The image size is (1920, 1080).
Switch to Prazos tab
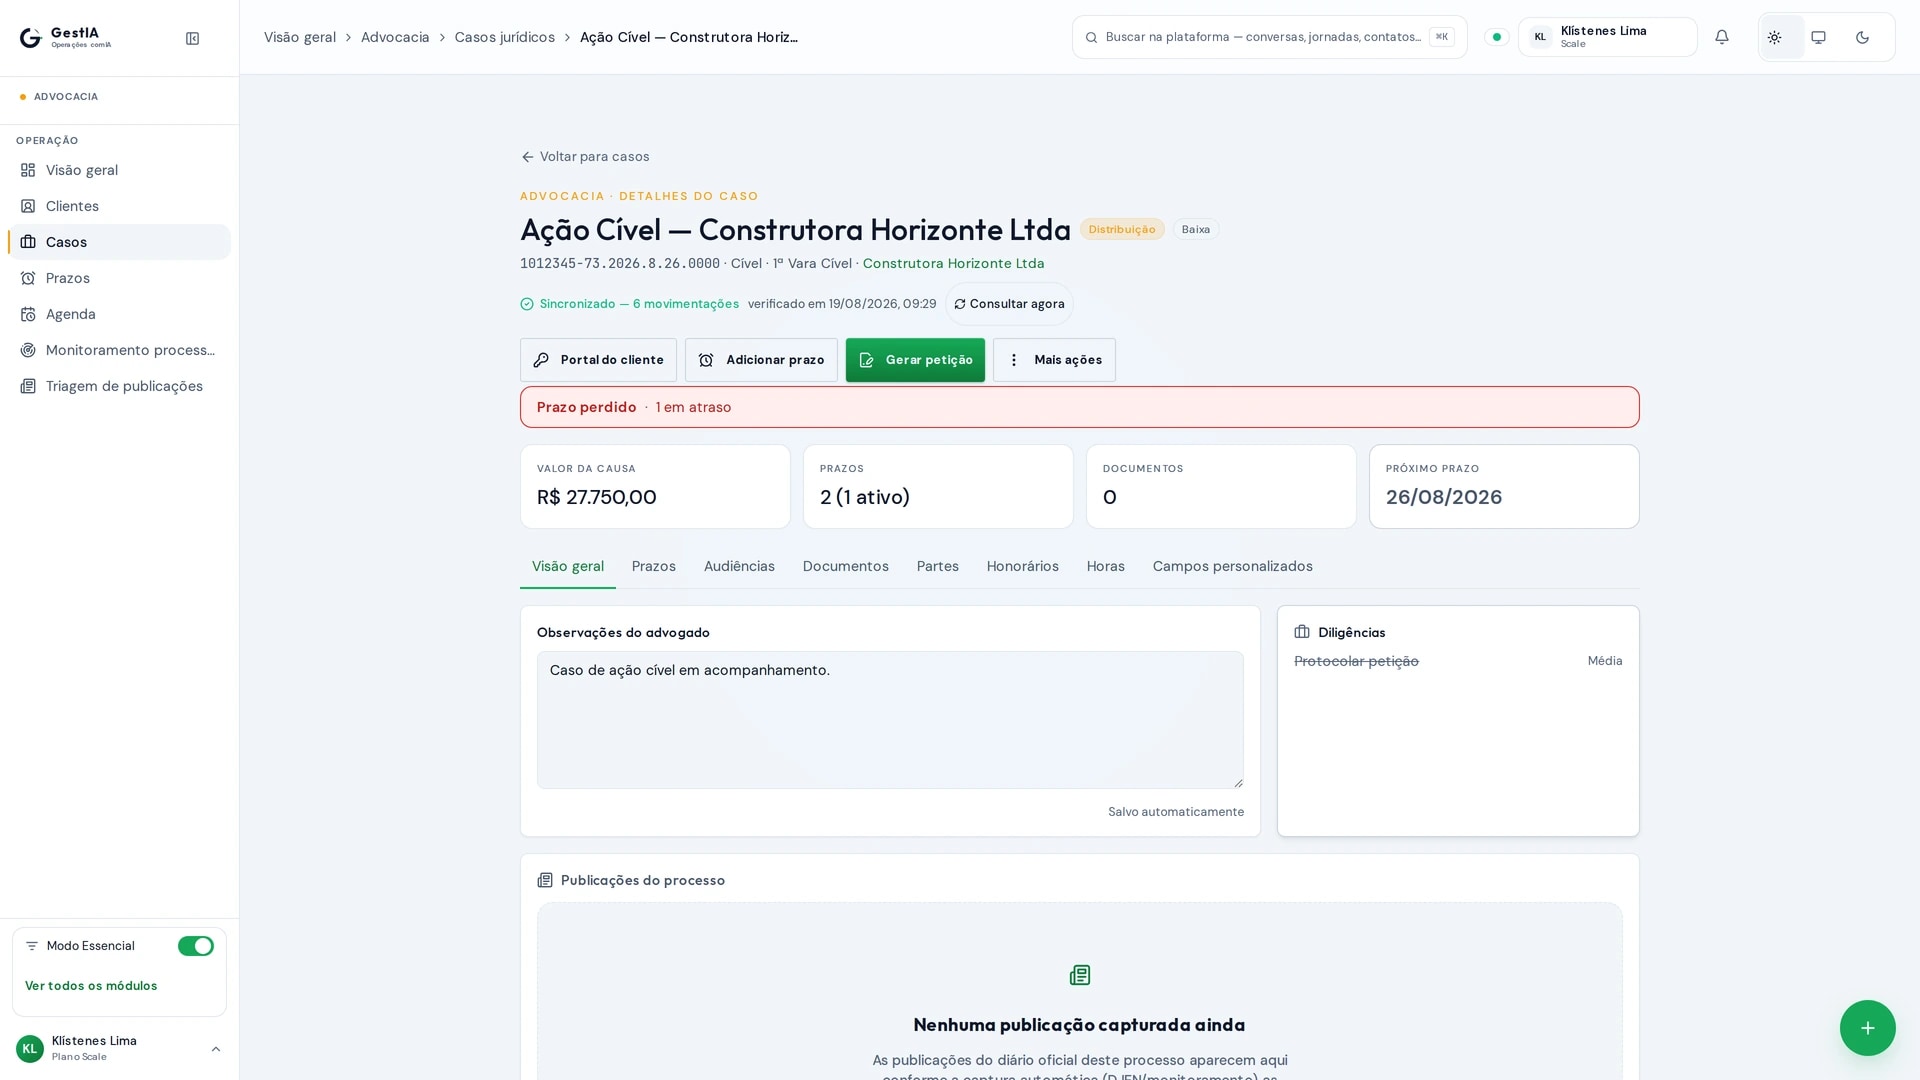654,566
